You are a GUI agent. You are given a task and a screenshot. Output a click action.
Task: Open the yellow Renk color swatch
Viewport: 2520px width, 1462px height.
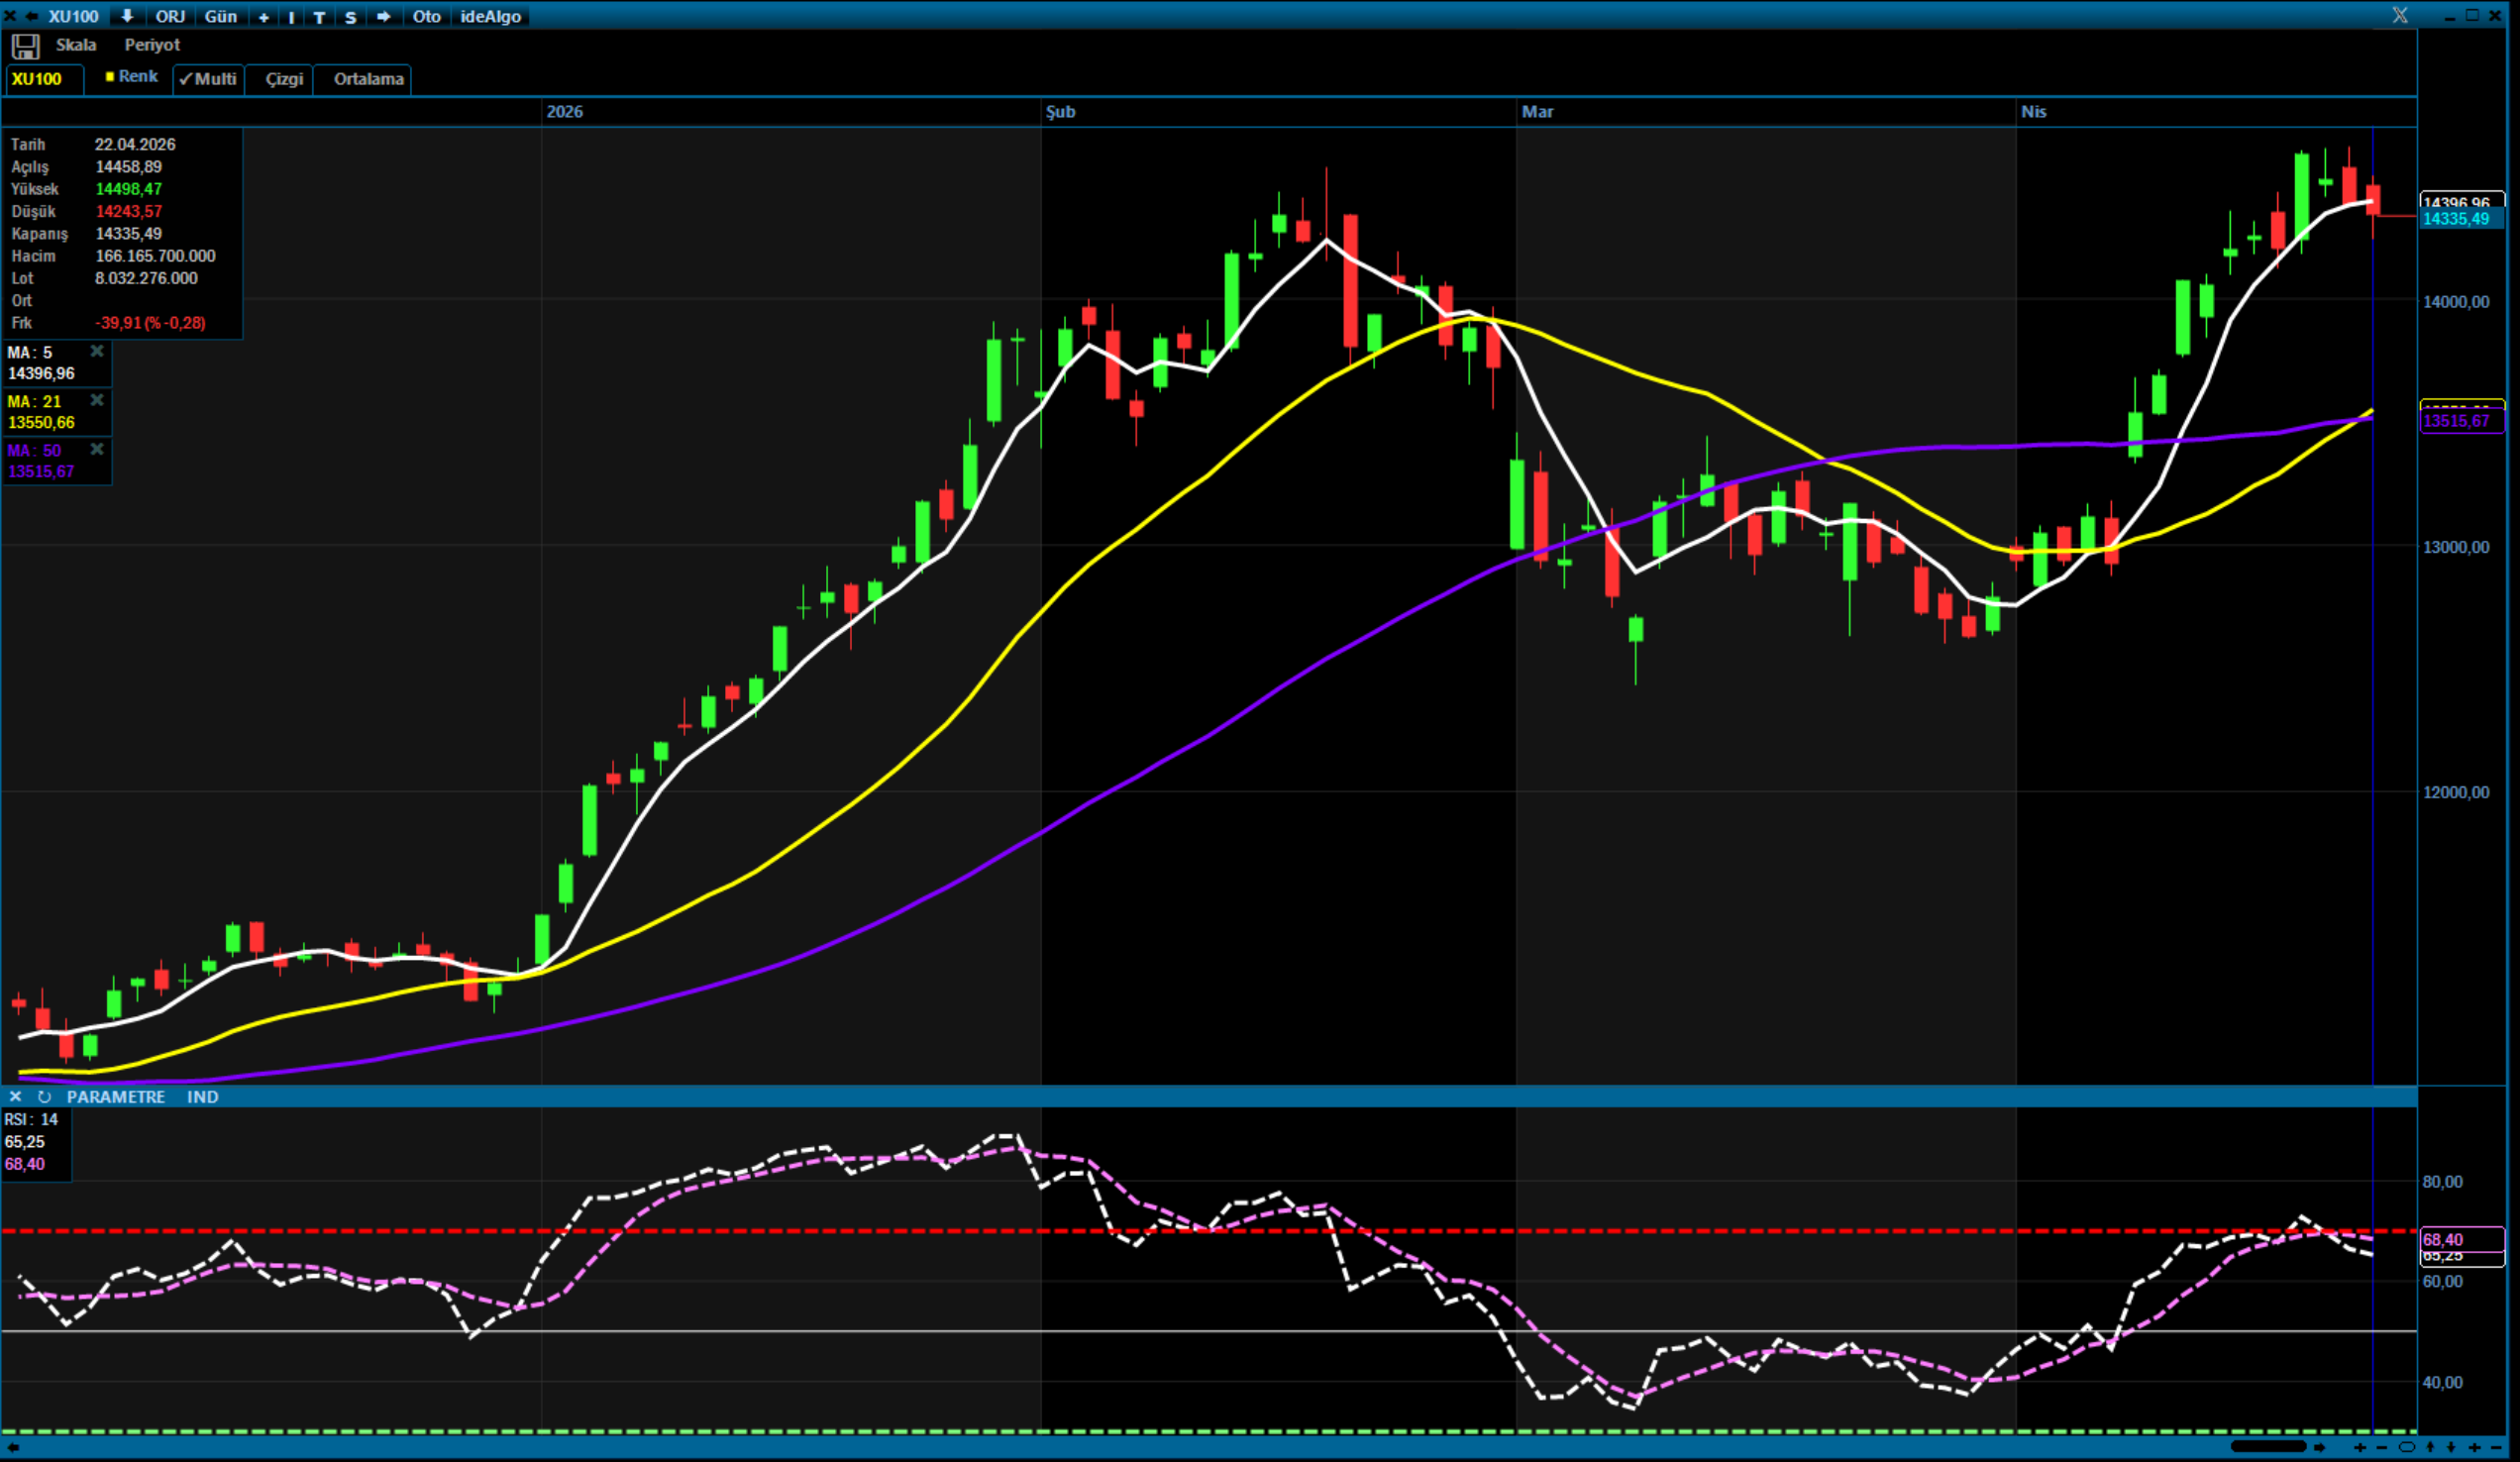click(x=110, y=76)
